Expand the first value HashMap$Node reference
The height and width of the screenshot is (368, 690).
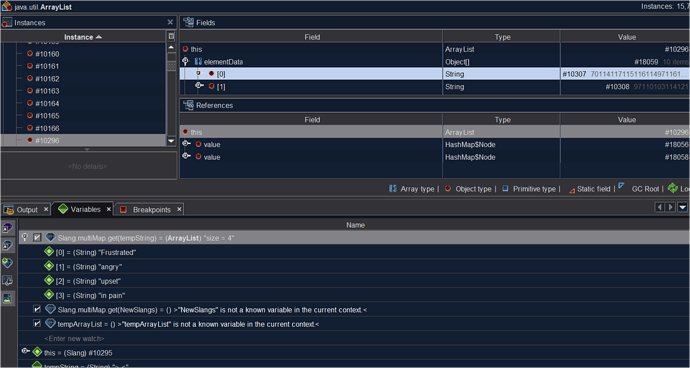pos(186,144)
